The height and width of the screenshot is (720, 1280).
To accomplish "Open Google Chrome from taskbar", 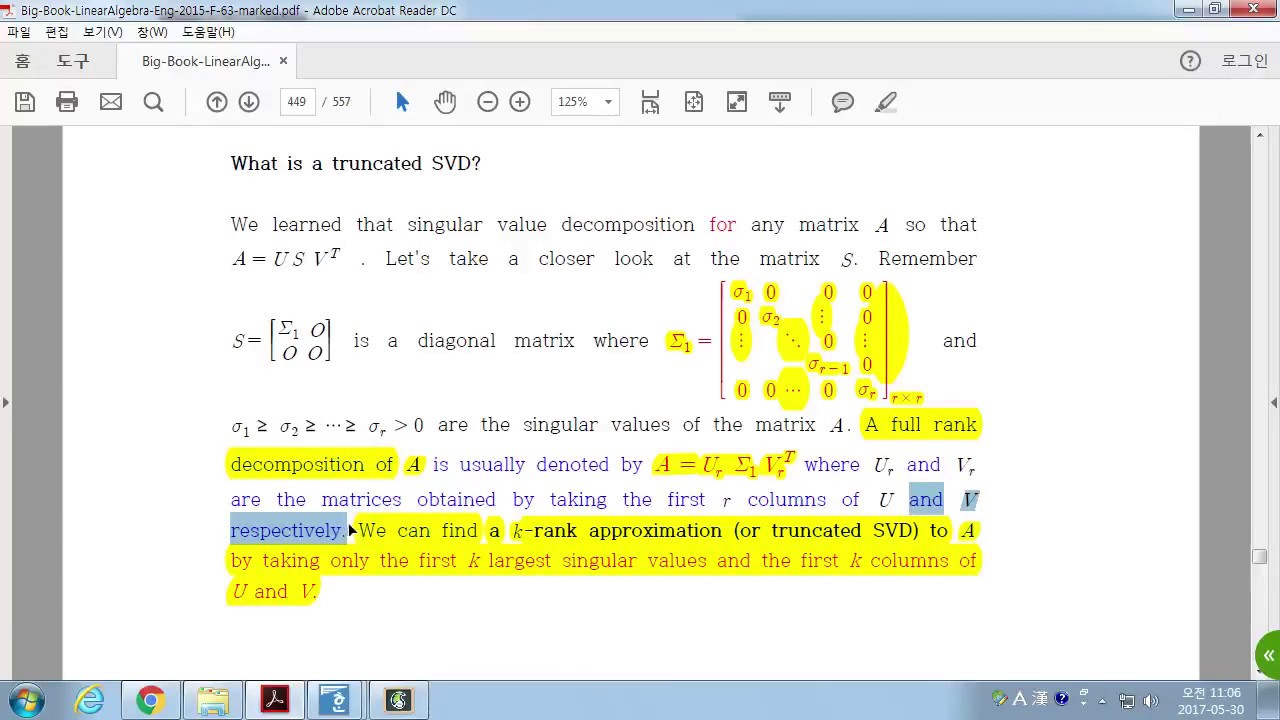I will pyautogui.click(x=151, y=700).
